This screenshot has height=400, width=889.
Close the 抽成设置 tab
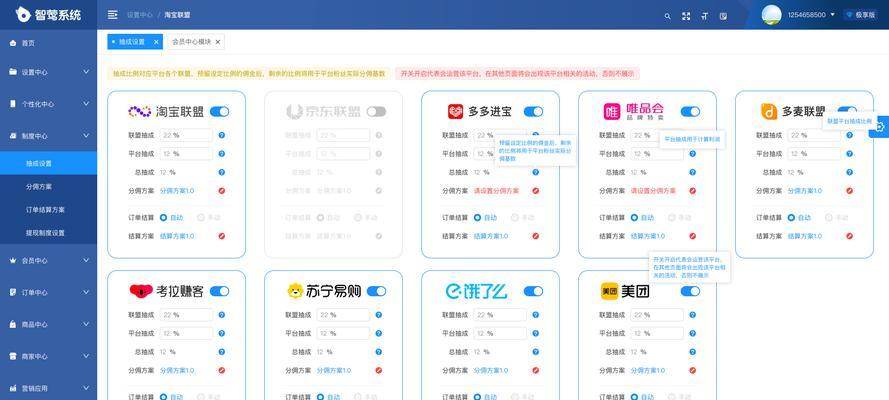tap(156, 42)
